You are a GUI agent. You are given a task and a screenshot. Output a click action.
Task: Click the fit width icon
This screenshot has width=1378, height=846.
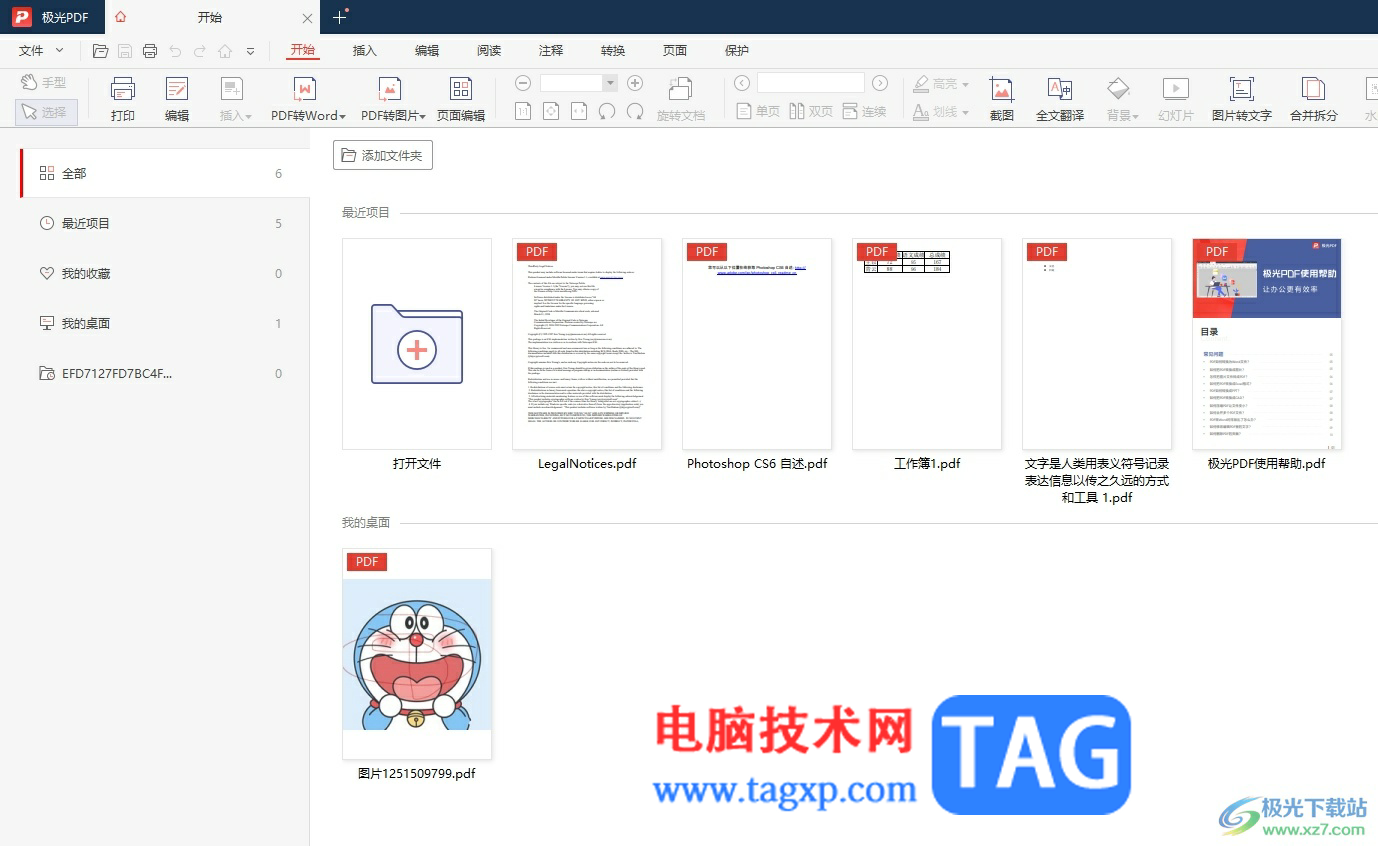579,111
